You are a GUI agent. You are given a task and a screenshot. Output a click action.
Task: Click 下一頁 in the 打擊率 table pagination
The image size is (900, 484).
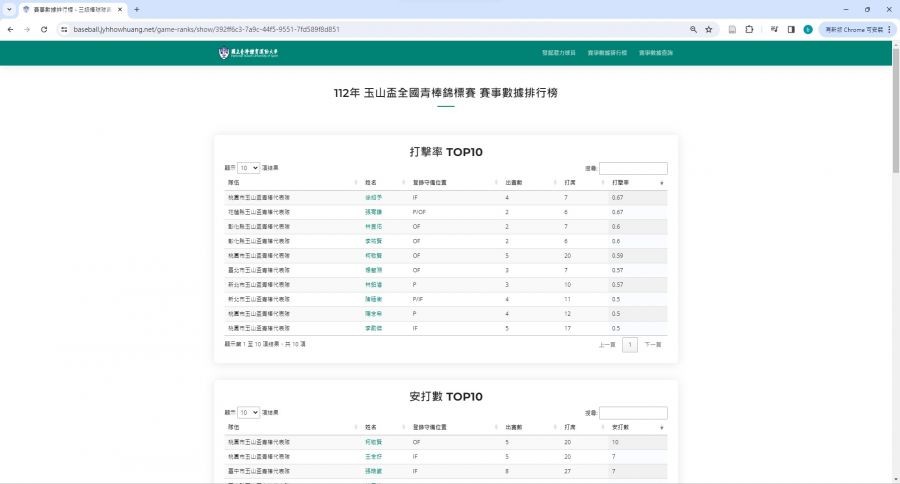pyautogui.click(x=653, y=344)
